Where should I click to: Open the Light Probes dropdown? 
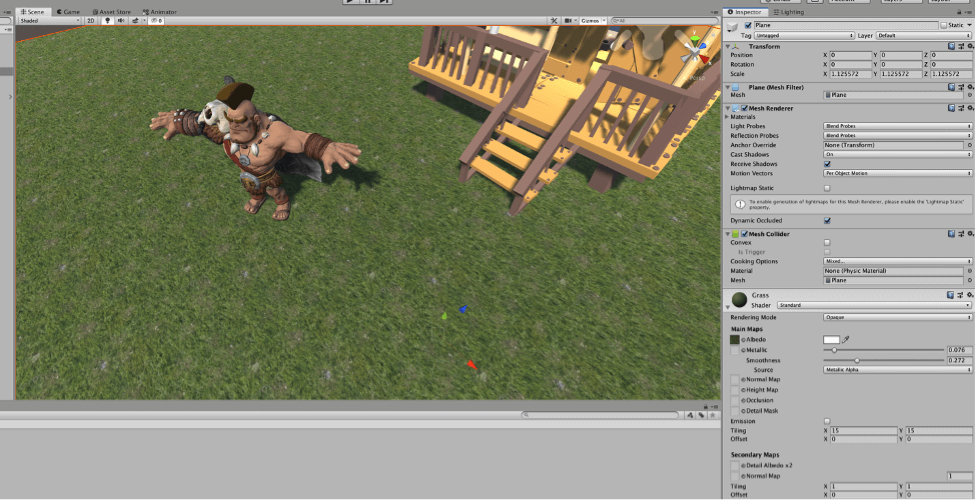point(897,126)
